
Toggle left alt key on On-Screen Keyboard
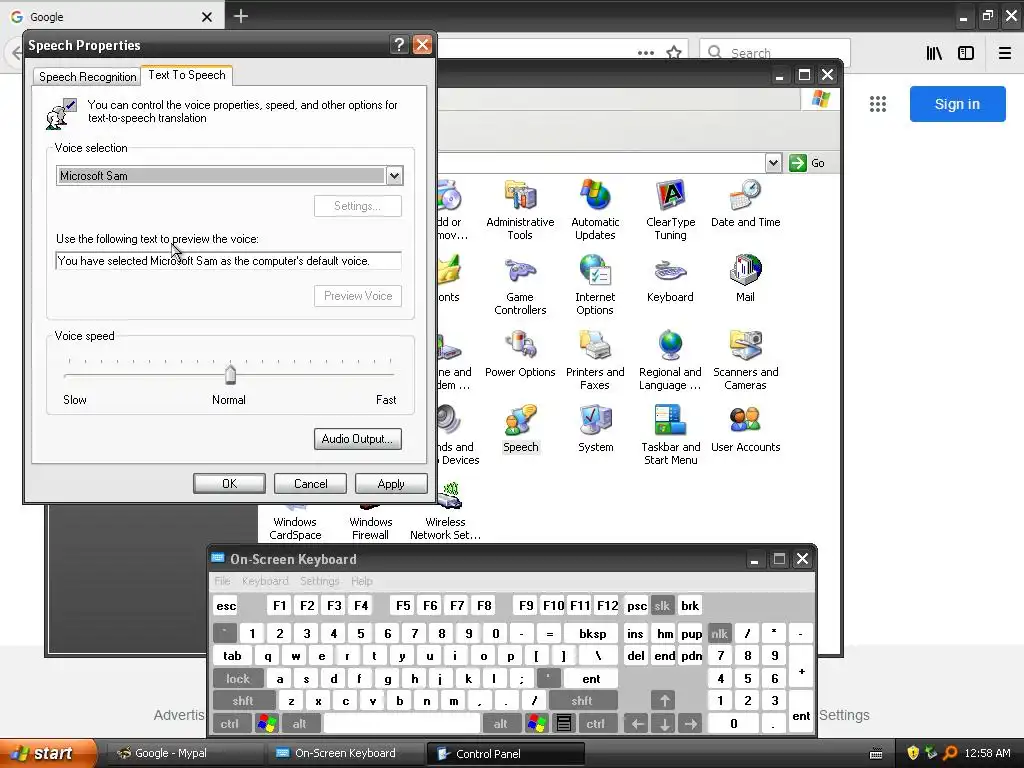(299, 724)
